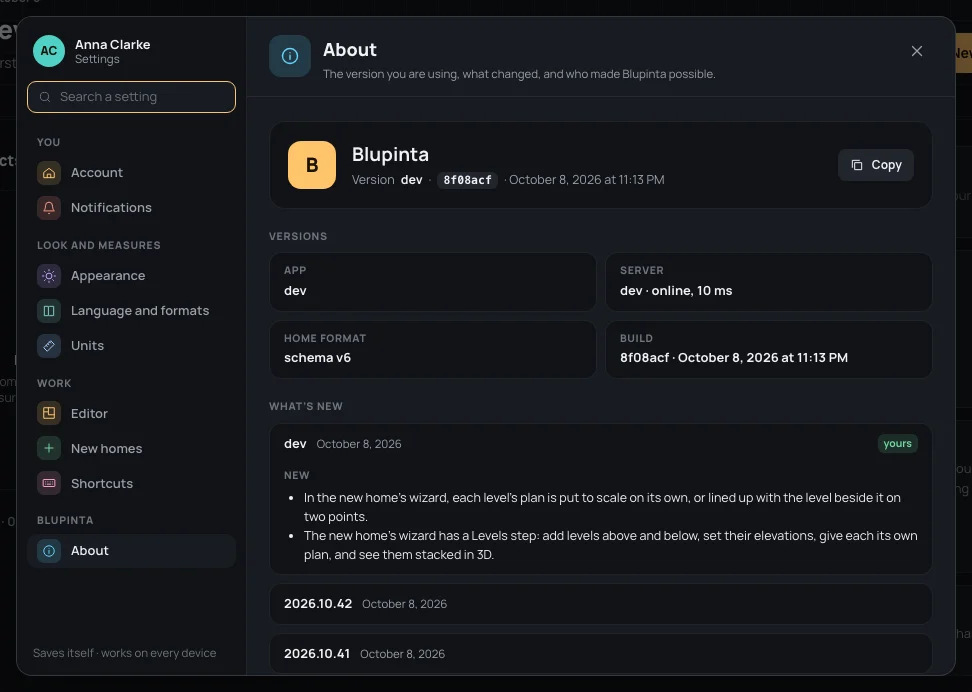The image size is (972, 692).
Task: Click the New homes plus icon
Action: 49,448
